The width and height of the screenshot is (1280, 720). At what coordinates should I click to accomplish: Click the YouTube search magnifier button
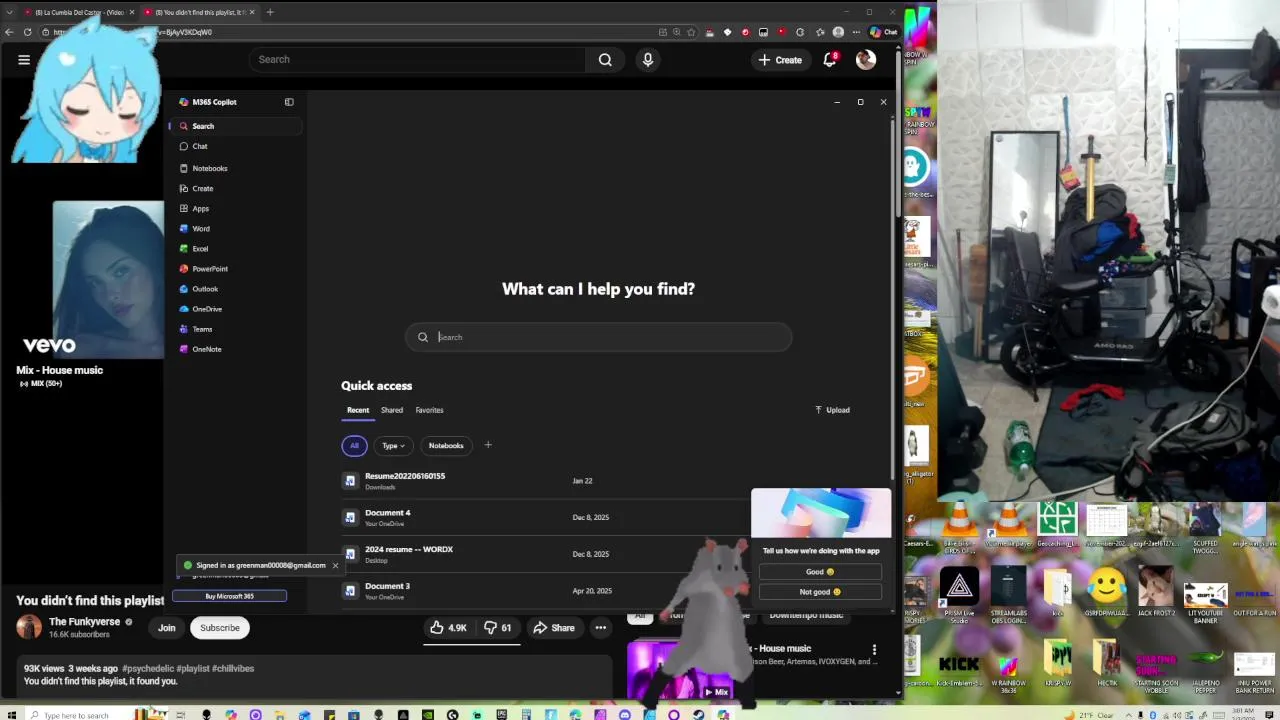(605, 60)
